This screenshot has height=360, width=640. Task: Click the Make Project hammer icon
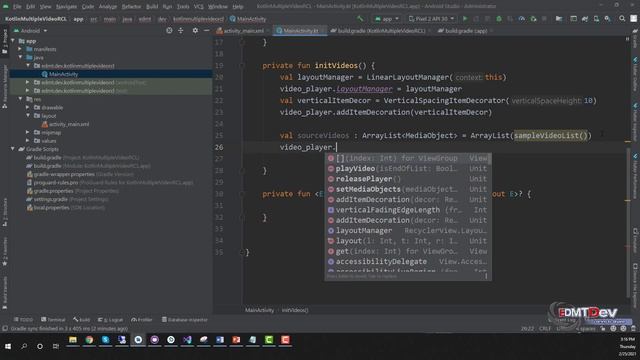(x=360, y=19)
